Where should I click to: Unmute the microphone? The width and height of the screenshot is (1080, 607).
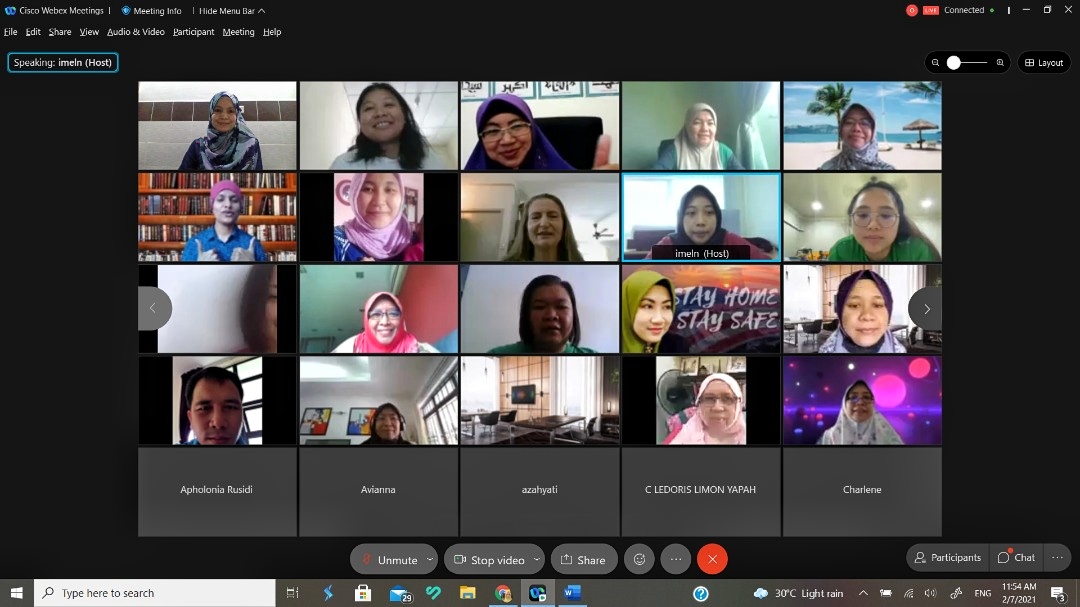(x=388, y=560)
